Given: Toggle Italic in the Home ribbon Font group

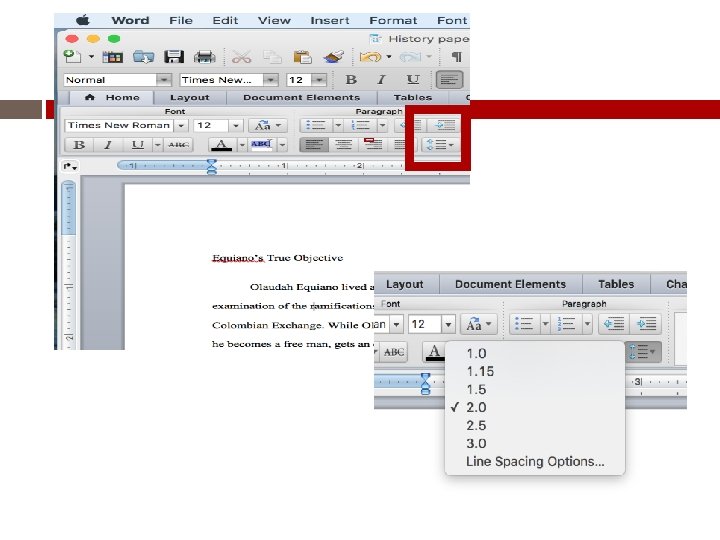Looking at the screenshot, I should pos(108,145).
